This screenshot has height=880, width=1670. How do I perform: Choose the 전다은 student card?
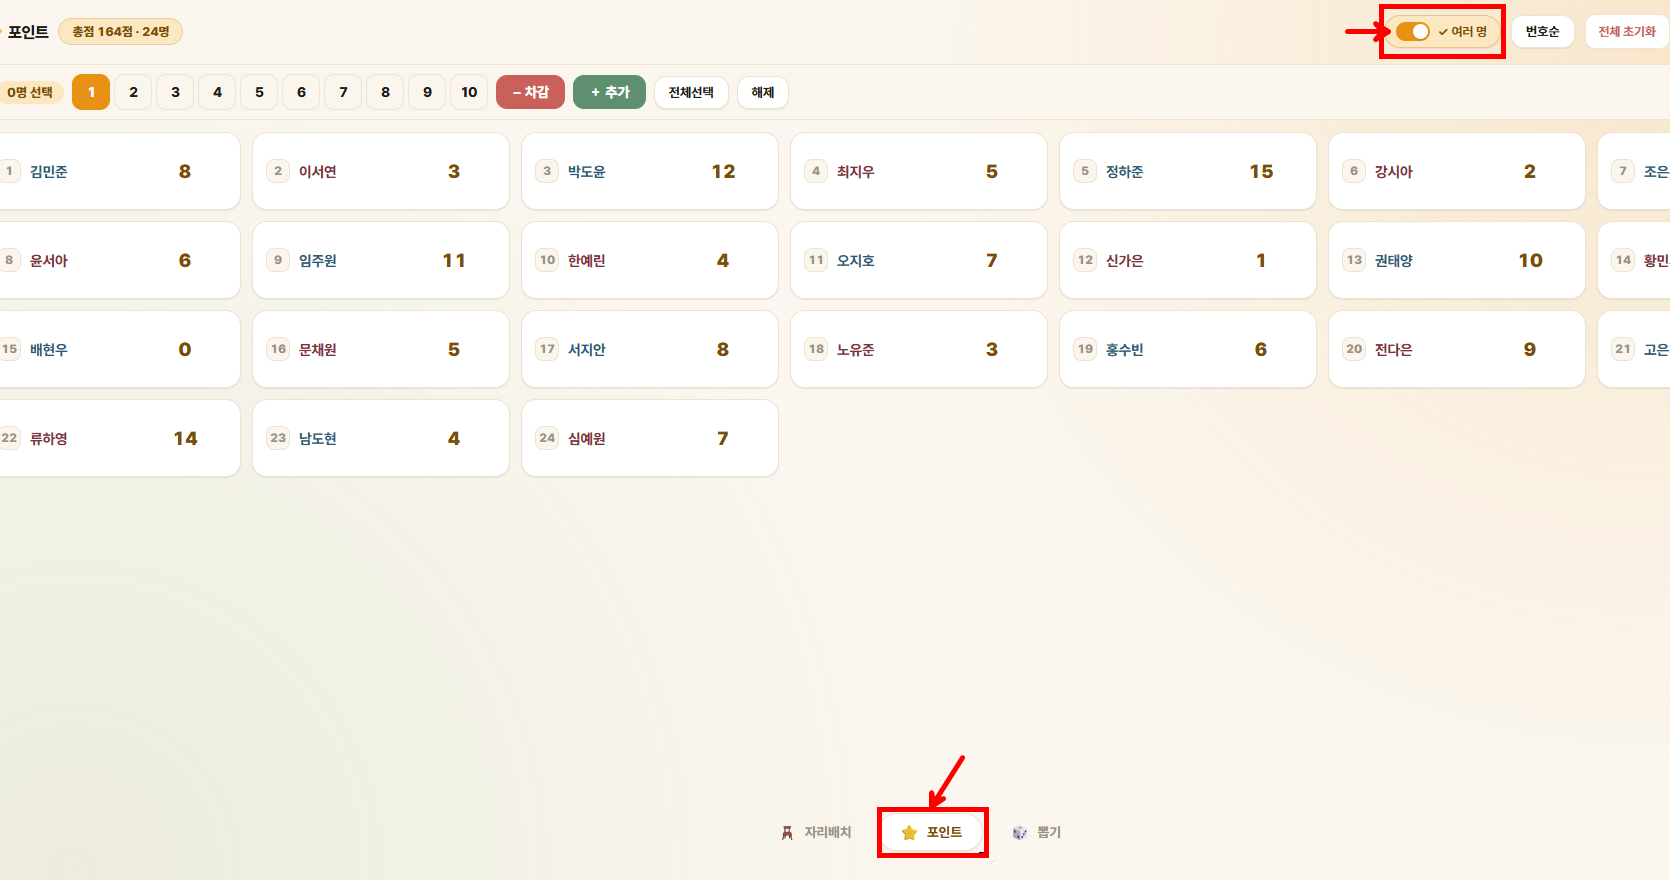tap(1457, 349)
